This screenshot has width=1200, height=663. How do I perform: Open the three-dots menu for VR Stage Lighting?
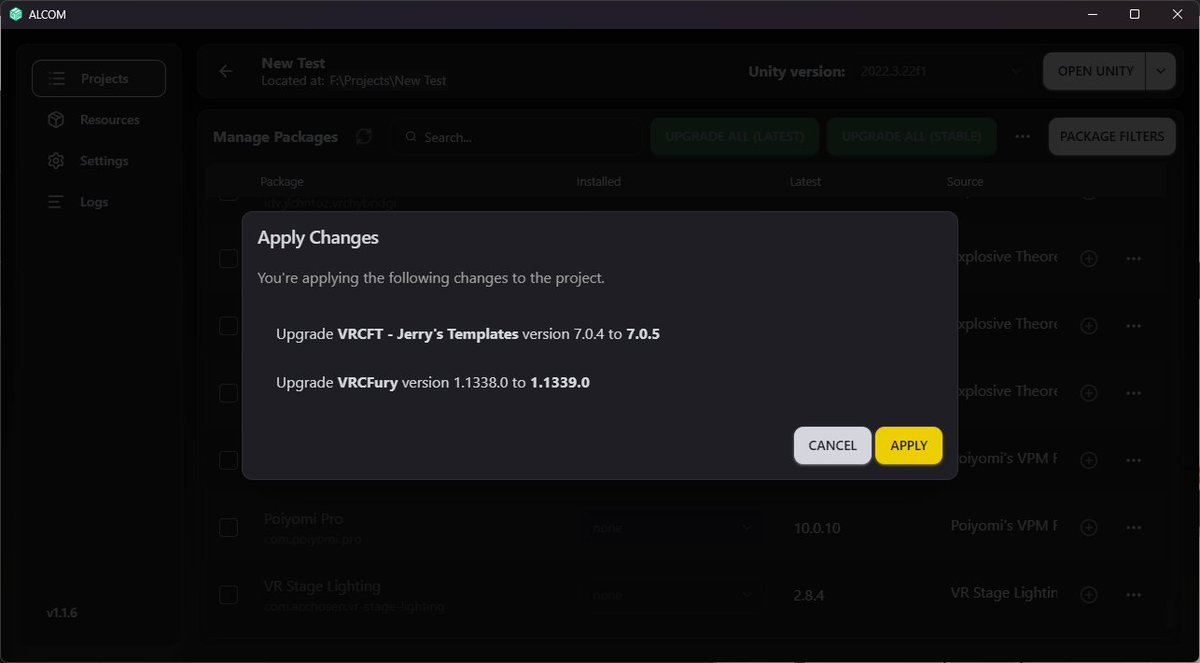(x=1133, y=594)
